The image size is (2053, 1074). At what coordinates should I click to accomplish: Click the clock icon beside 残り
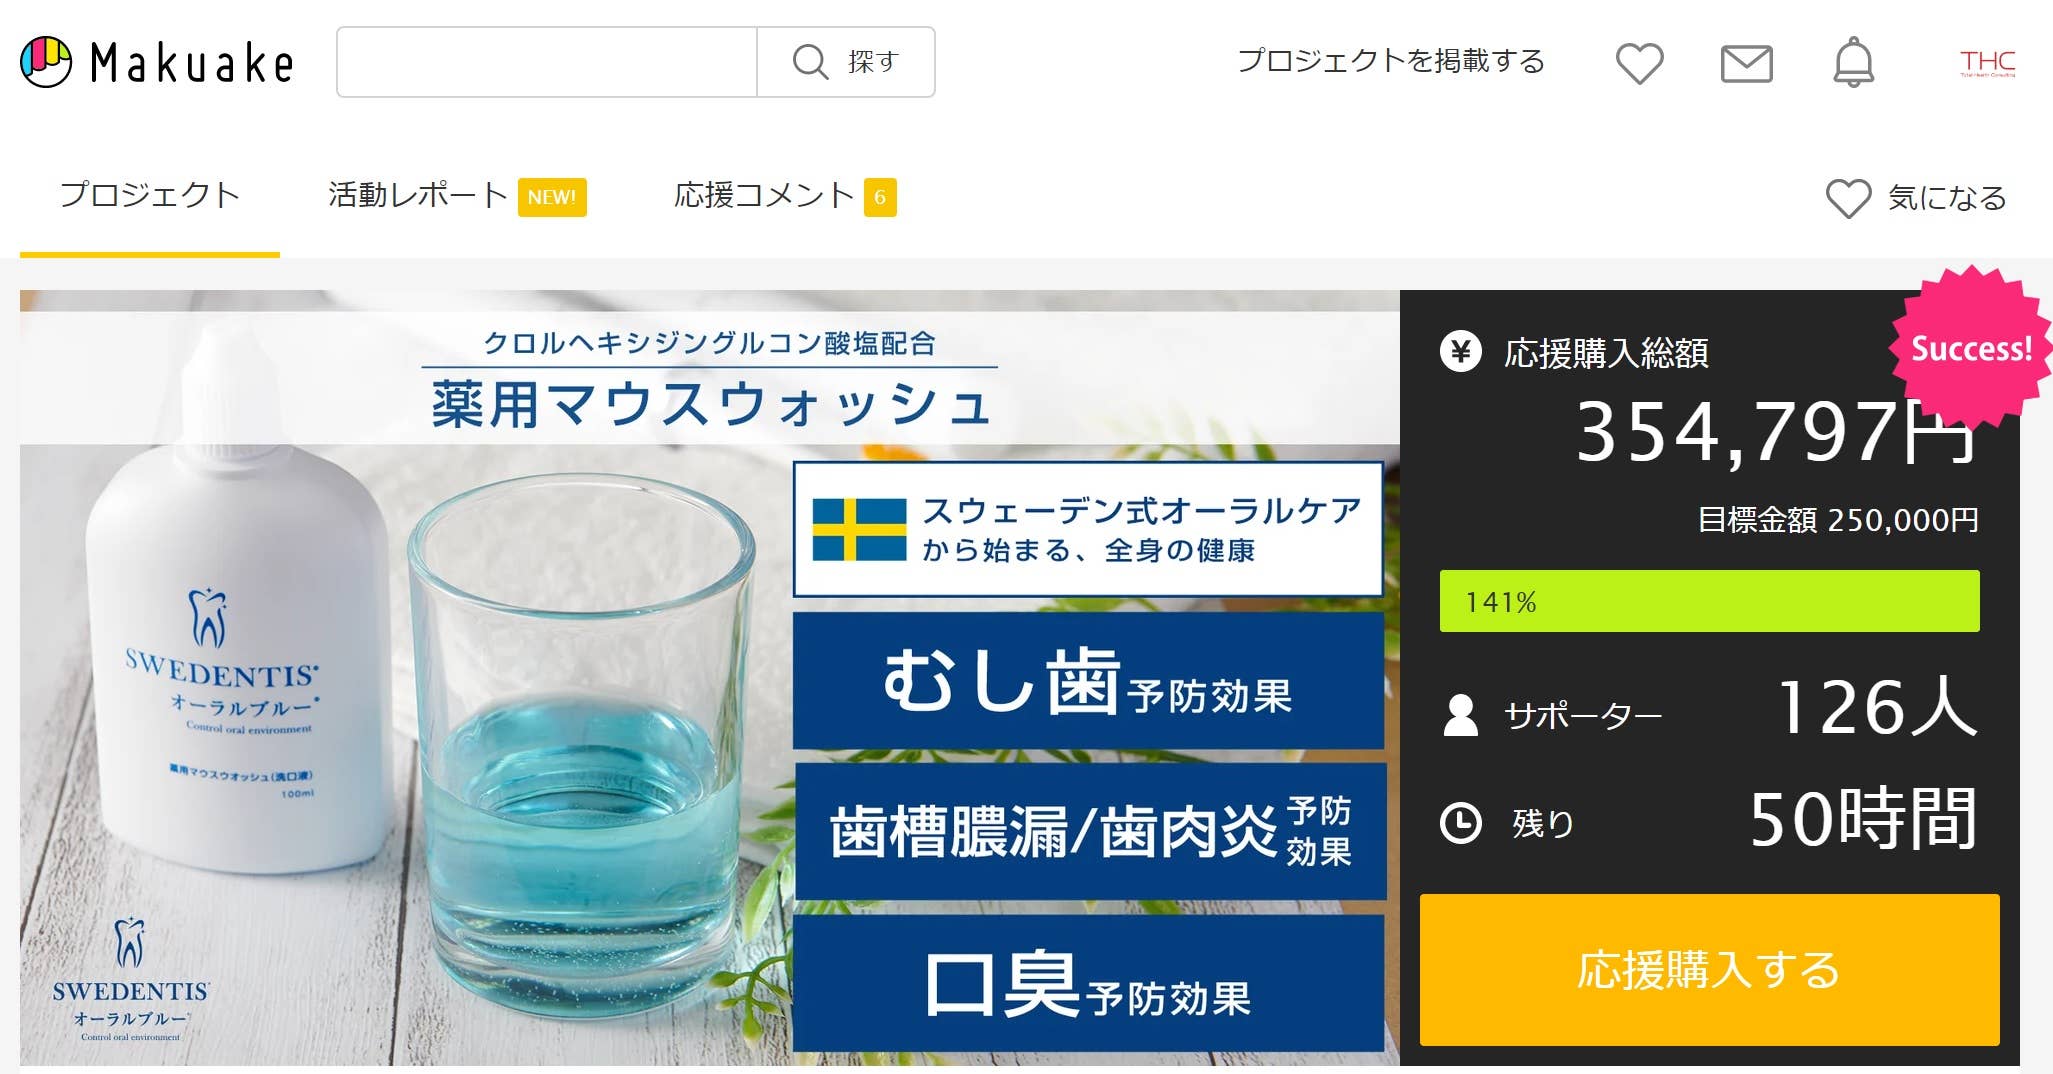pos(1460,823)
